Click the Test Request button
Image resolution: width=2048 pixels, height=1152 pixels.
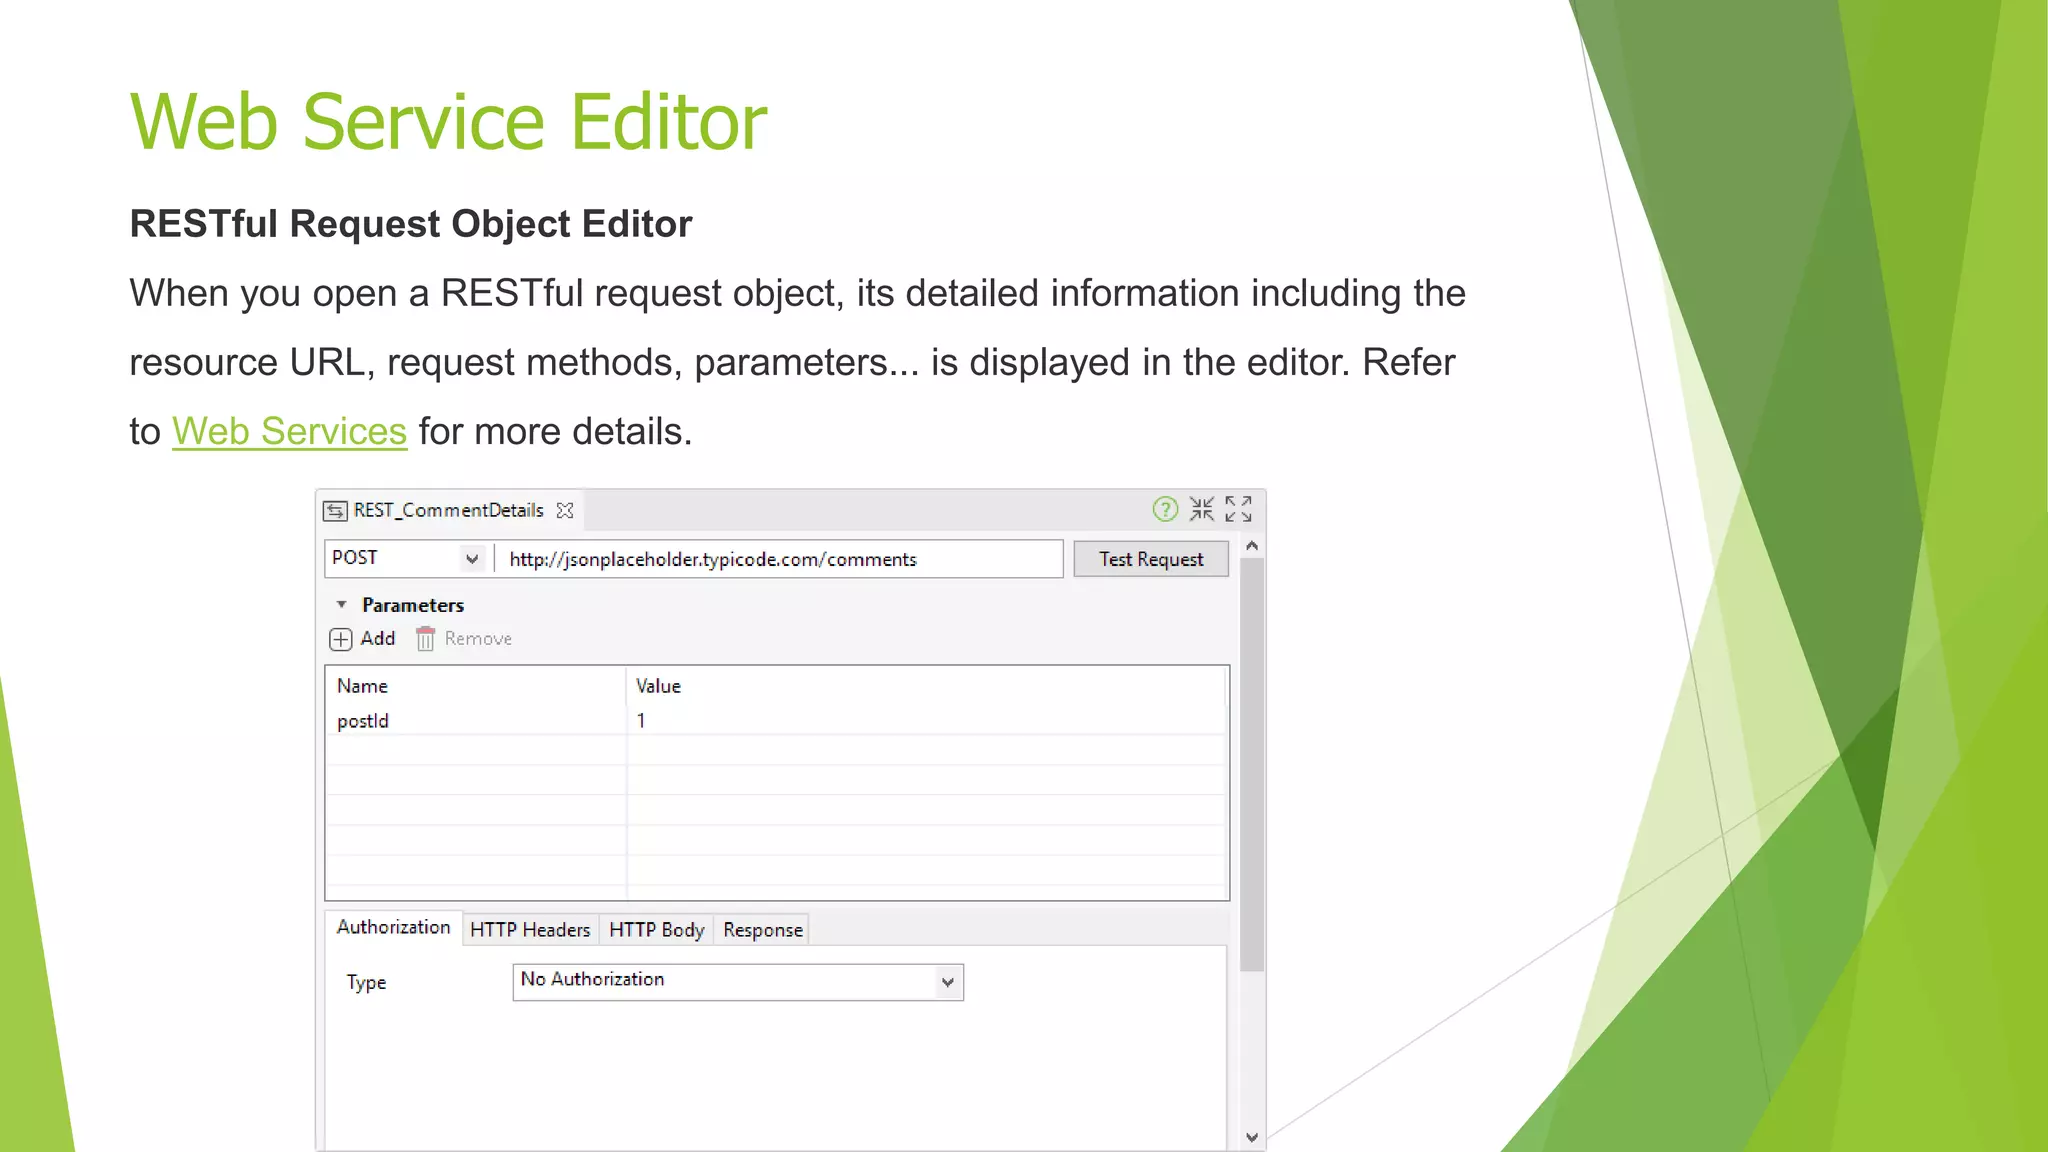pyautogui.click(x=1151, y=559)
